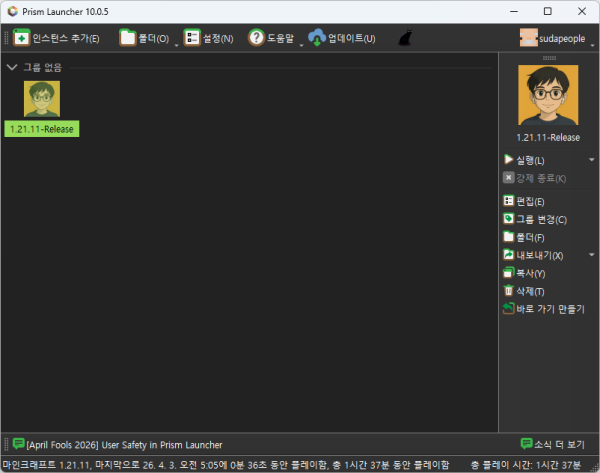Collapse the ungrouped (그룹 없음) section chevron
The width and height of the screenshot is (600, 473).
point(11,67)
